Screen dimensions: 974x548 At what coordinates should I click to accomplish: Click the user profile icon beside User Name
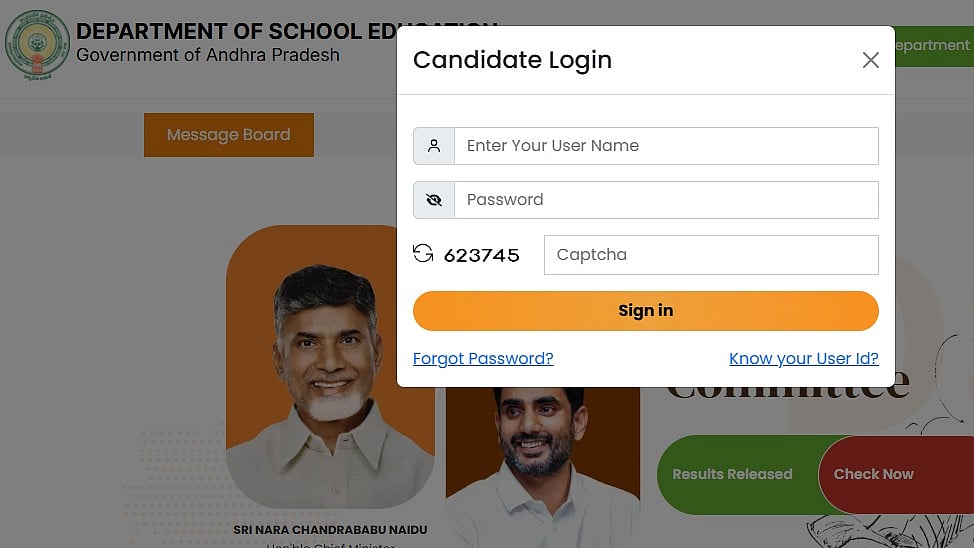coord(434,146)
